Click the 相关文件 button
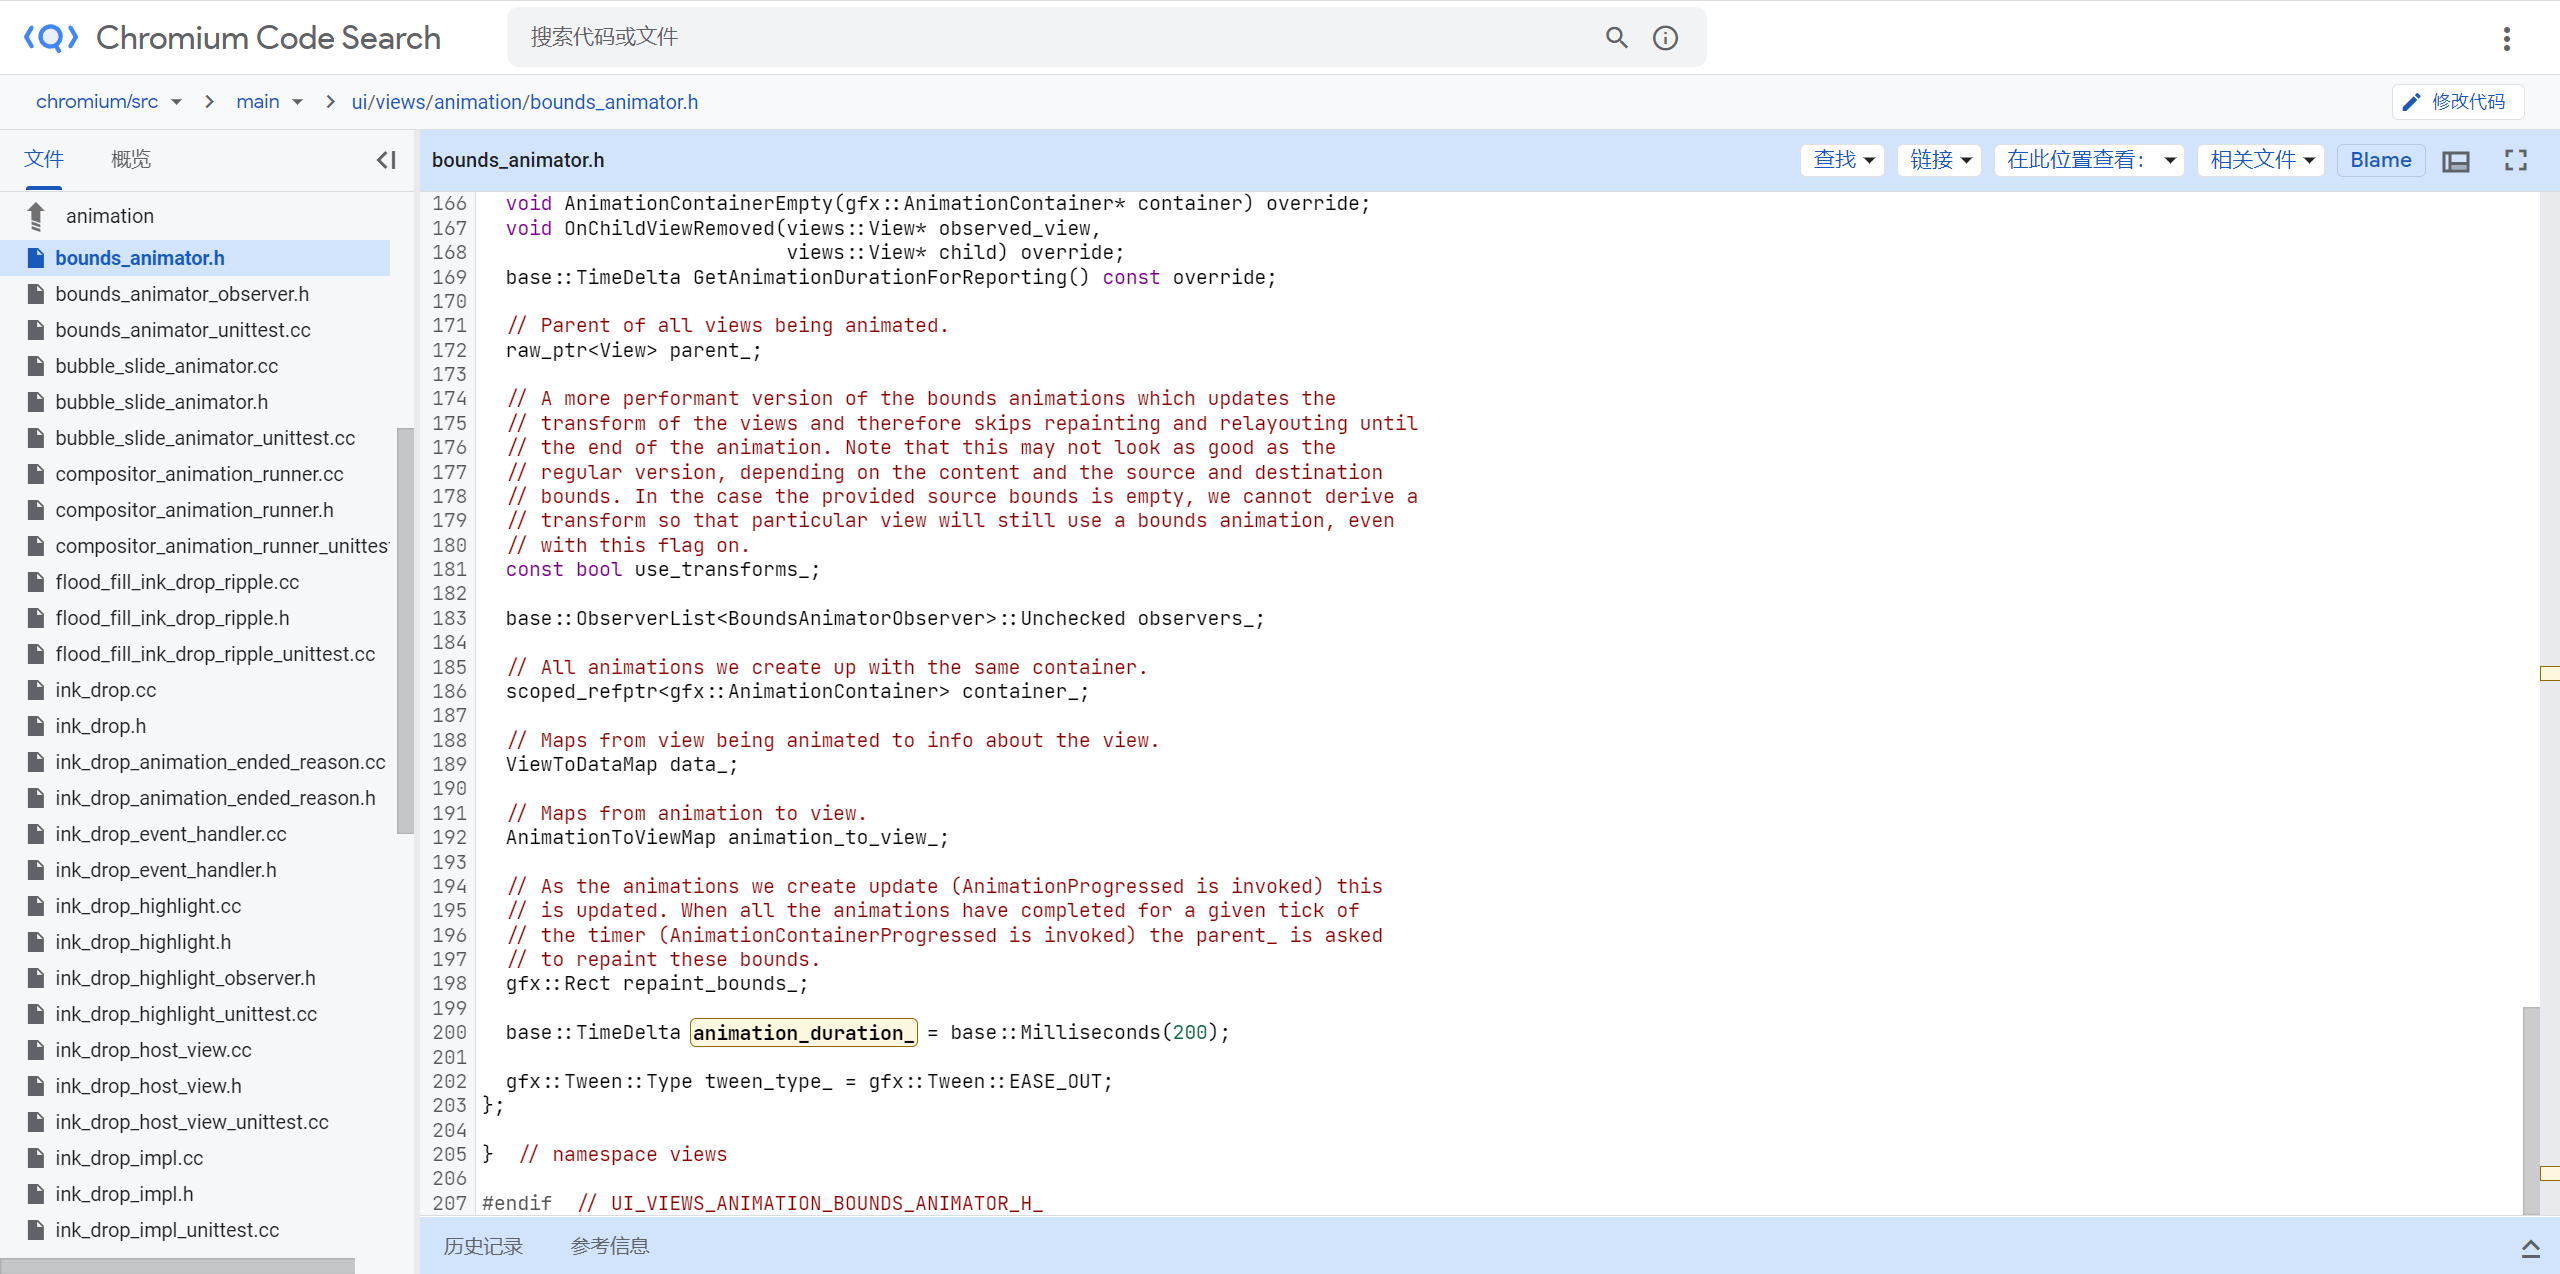The height and width of the screenshot is (1274, 2560). [2258, 160]
